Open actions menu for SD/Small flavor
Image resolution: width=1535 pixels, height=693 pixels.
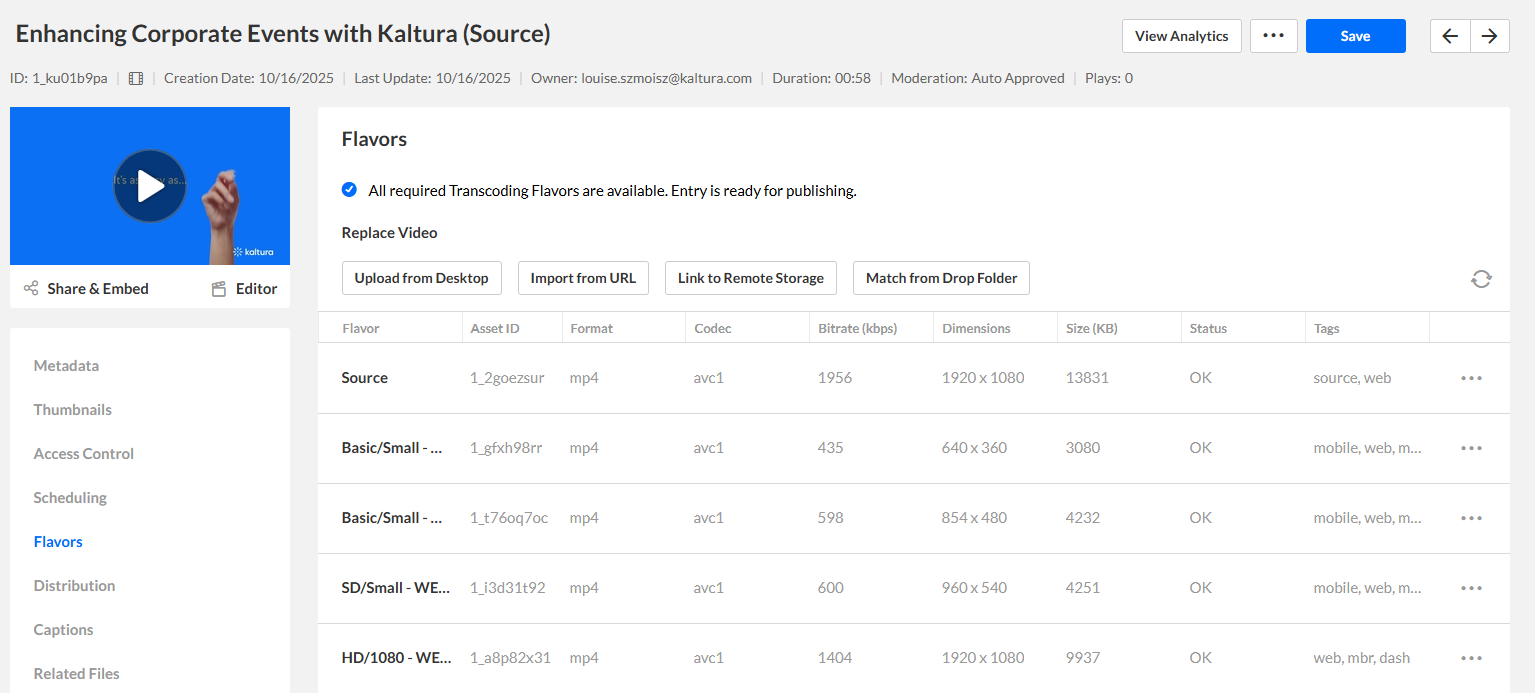pos(1471,588)
